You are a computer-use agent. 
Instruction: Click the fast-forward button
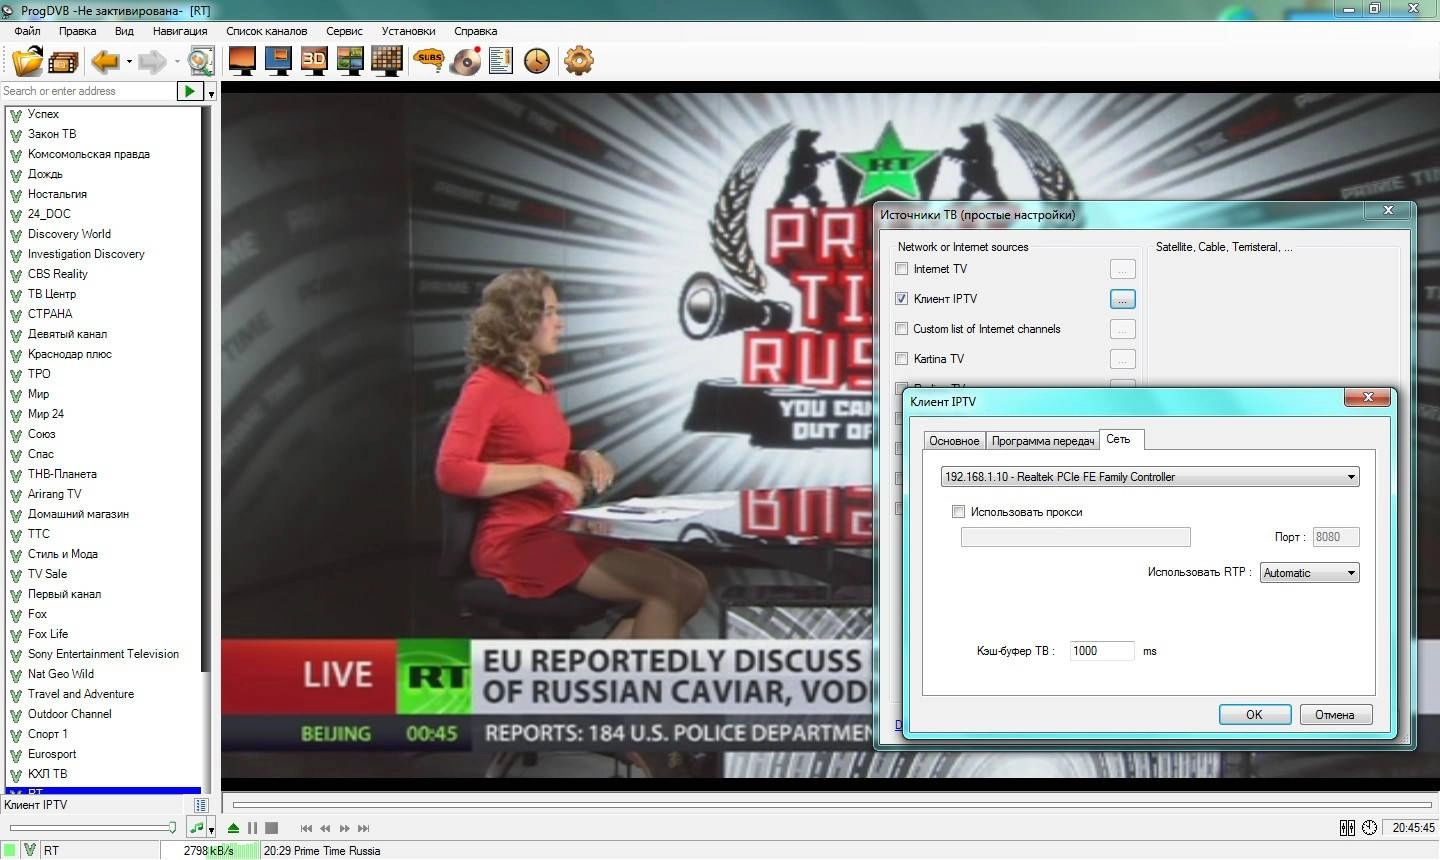point(345,828)
